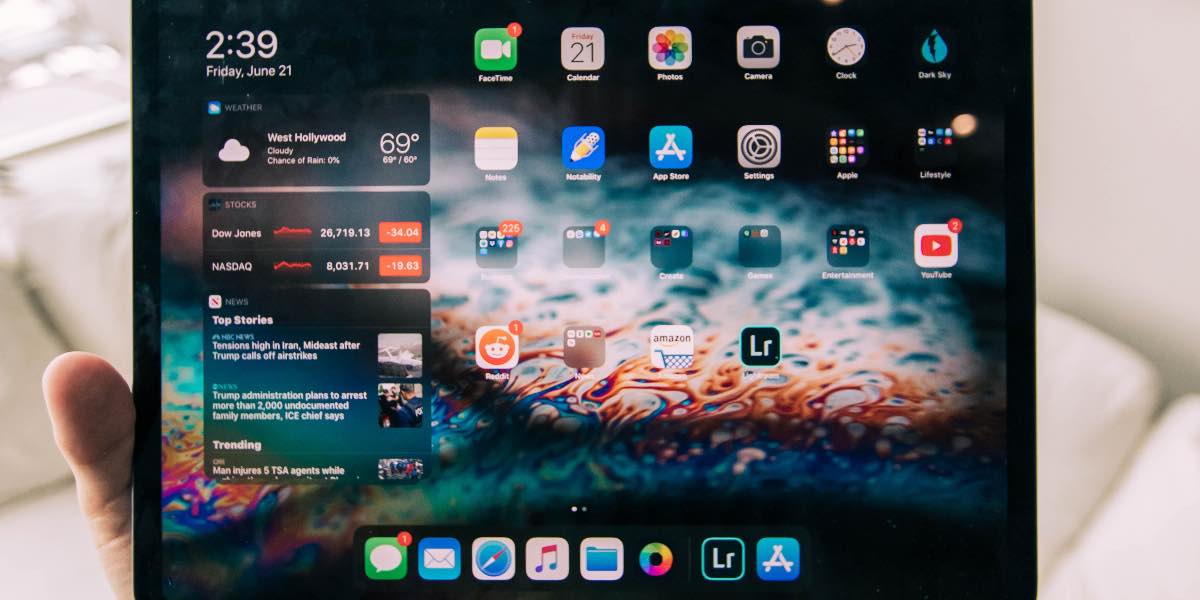Open the folder between Reddit and Amazon
The width and height of the screenshot is (1200, 600).
pyautogui.click(x=584, y=347)
